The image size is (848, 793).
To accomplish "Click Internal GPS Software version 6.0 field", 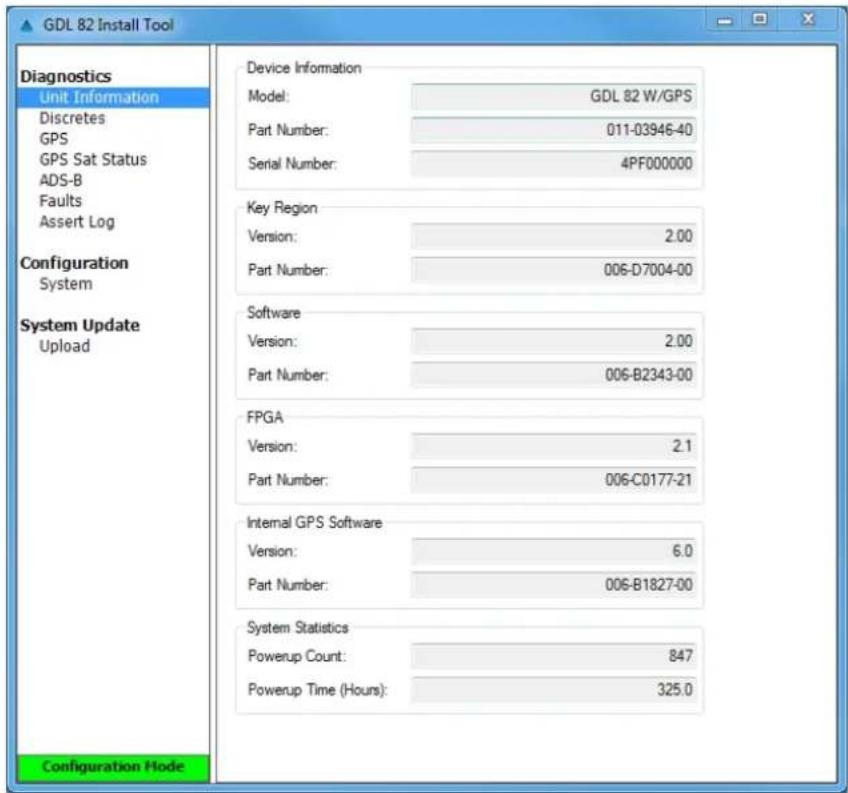I will (x=554, y=551).
